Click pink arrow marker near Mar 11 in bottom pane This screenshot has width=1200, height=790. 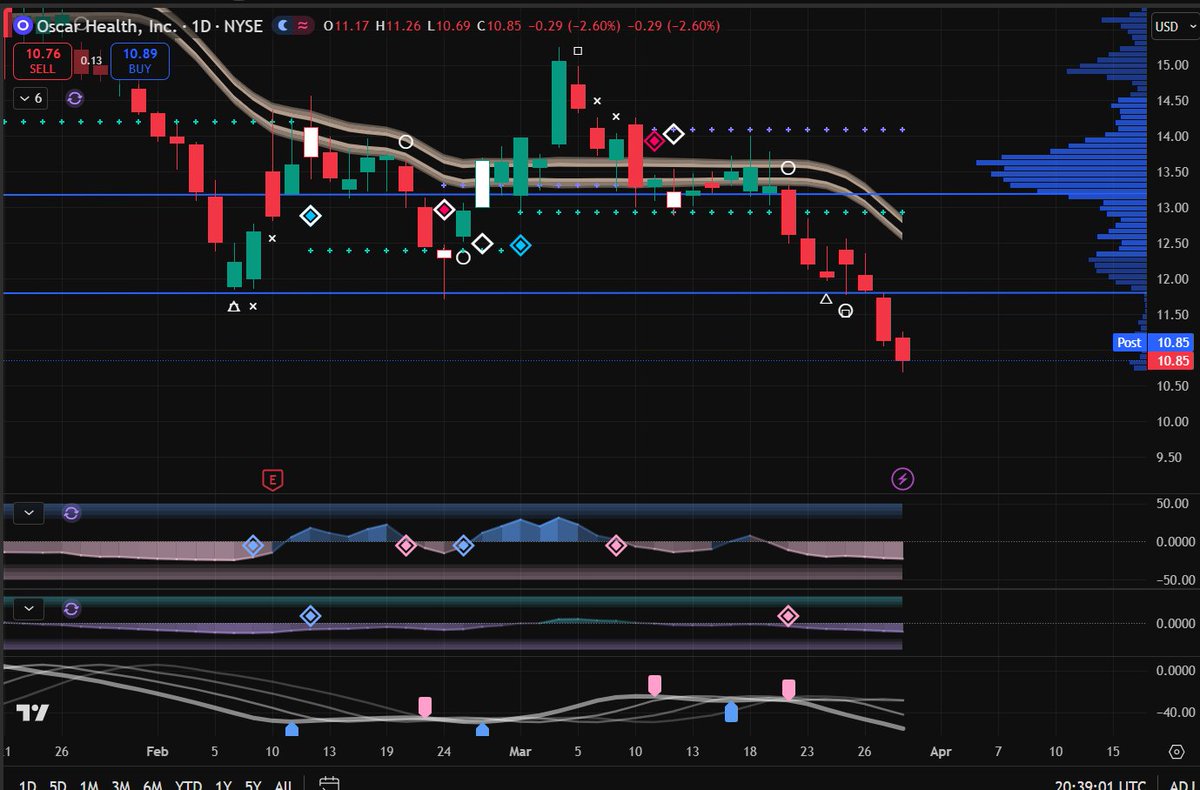point(655,685)
